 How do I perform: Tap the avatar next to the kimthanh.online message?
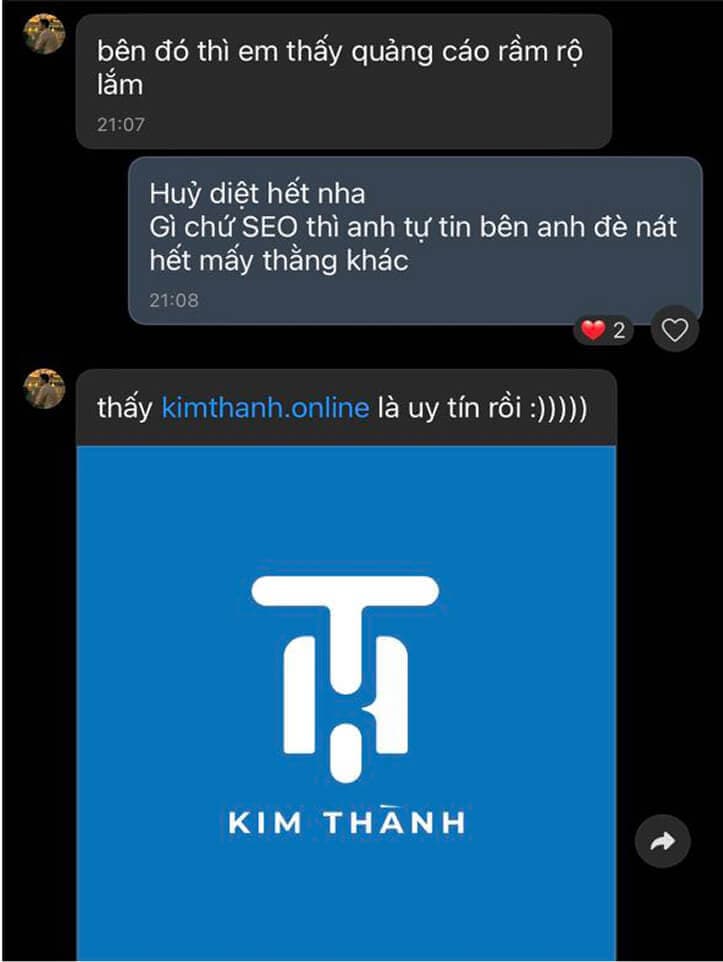[x=44, y=388]
